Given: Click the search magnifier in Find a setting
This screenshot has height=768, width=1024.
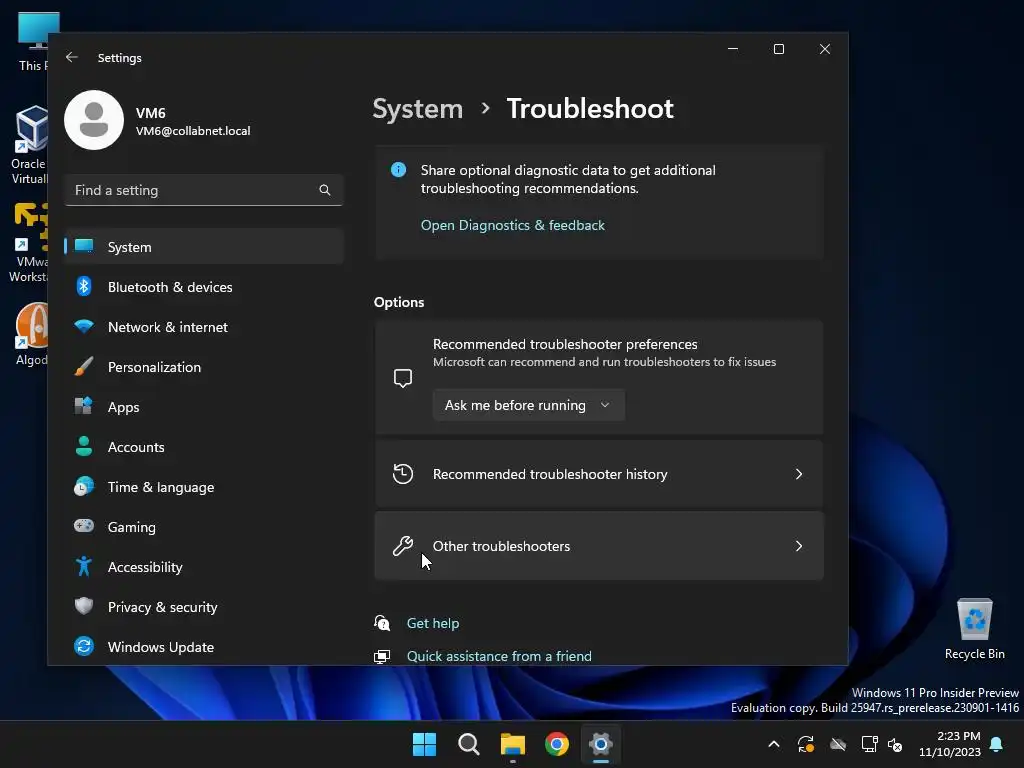Looking at the screenshot, I should (325, 190).
